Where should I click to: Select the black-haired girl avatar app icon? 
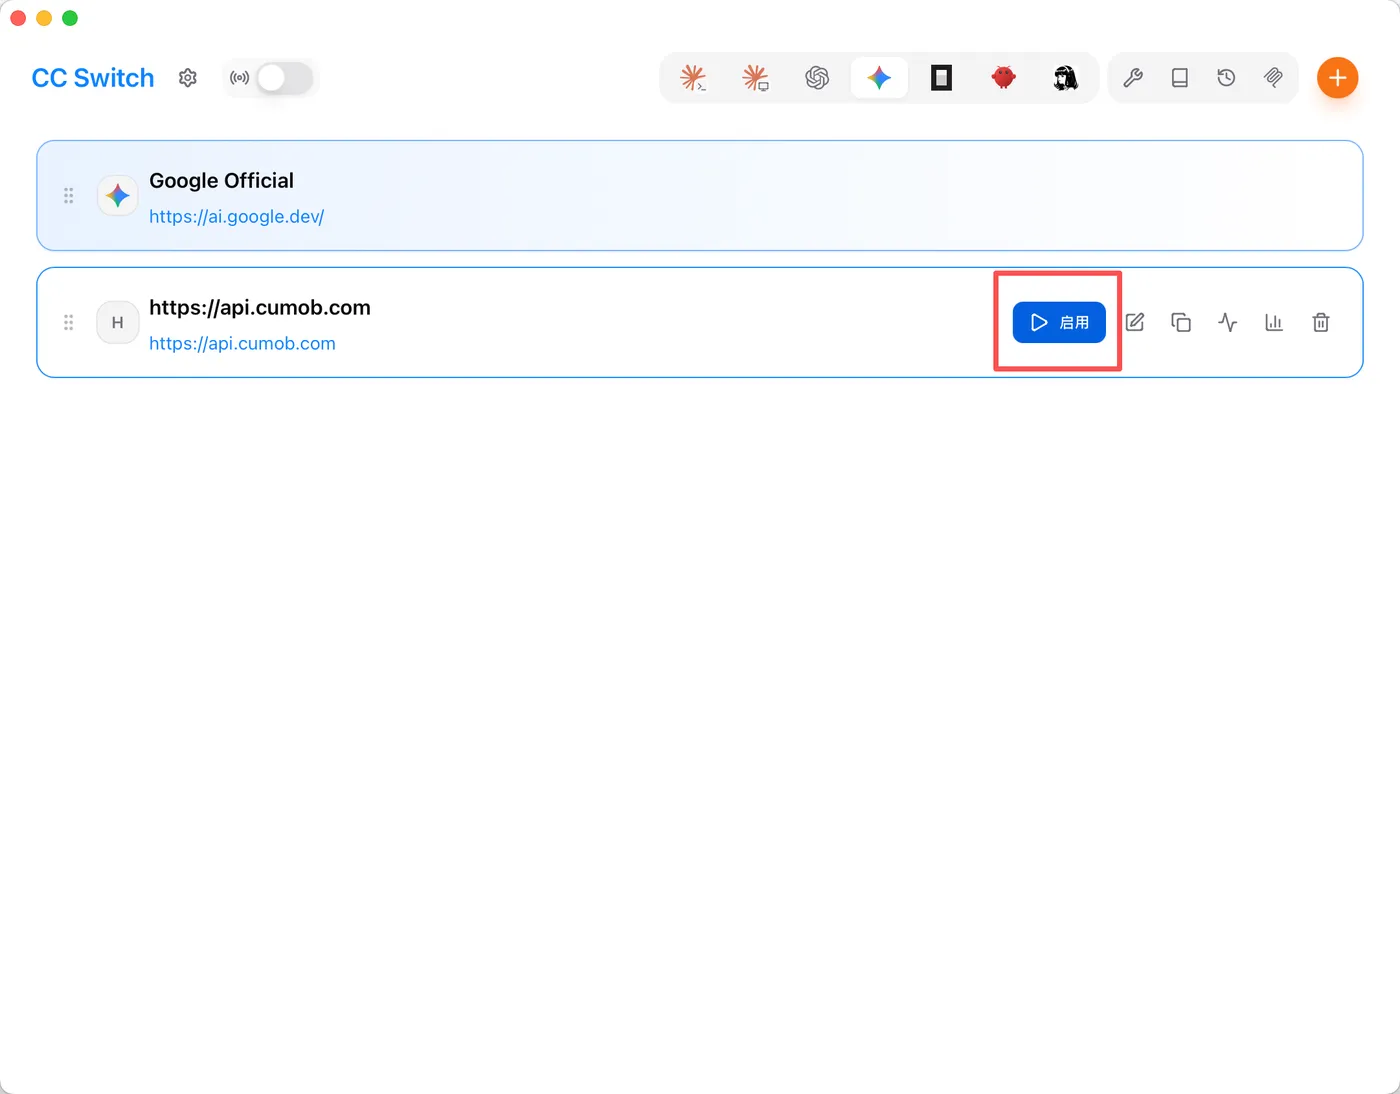tap(1065, 78)
